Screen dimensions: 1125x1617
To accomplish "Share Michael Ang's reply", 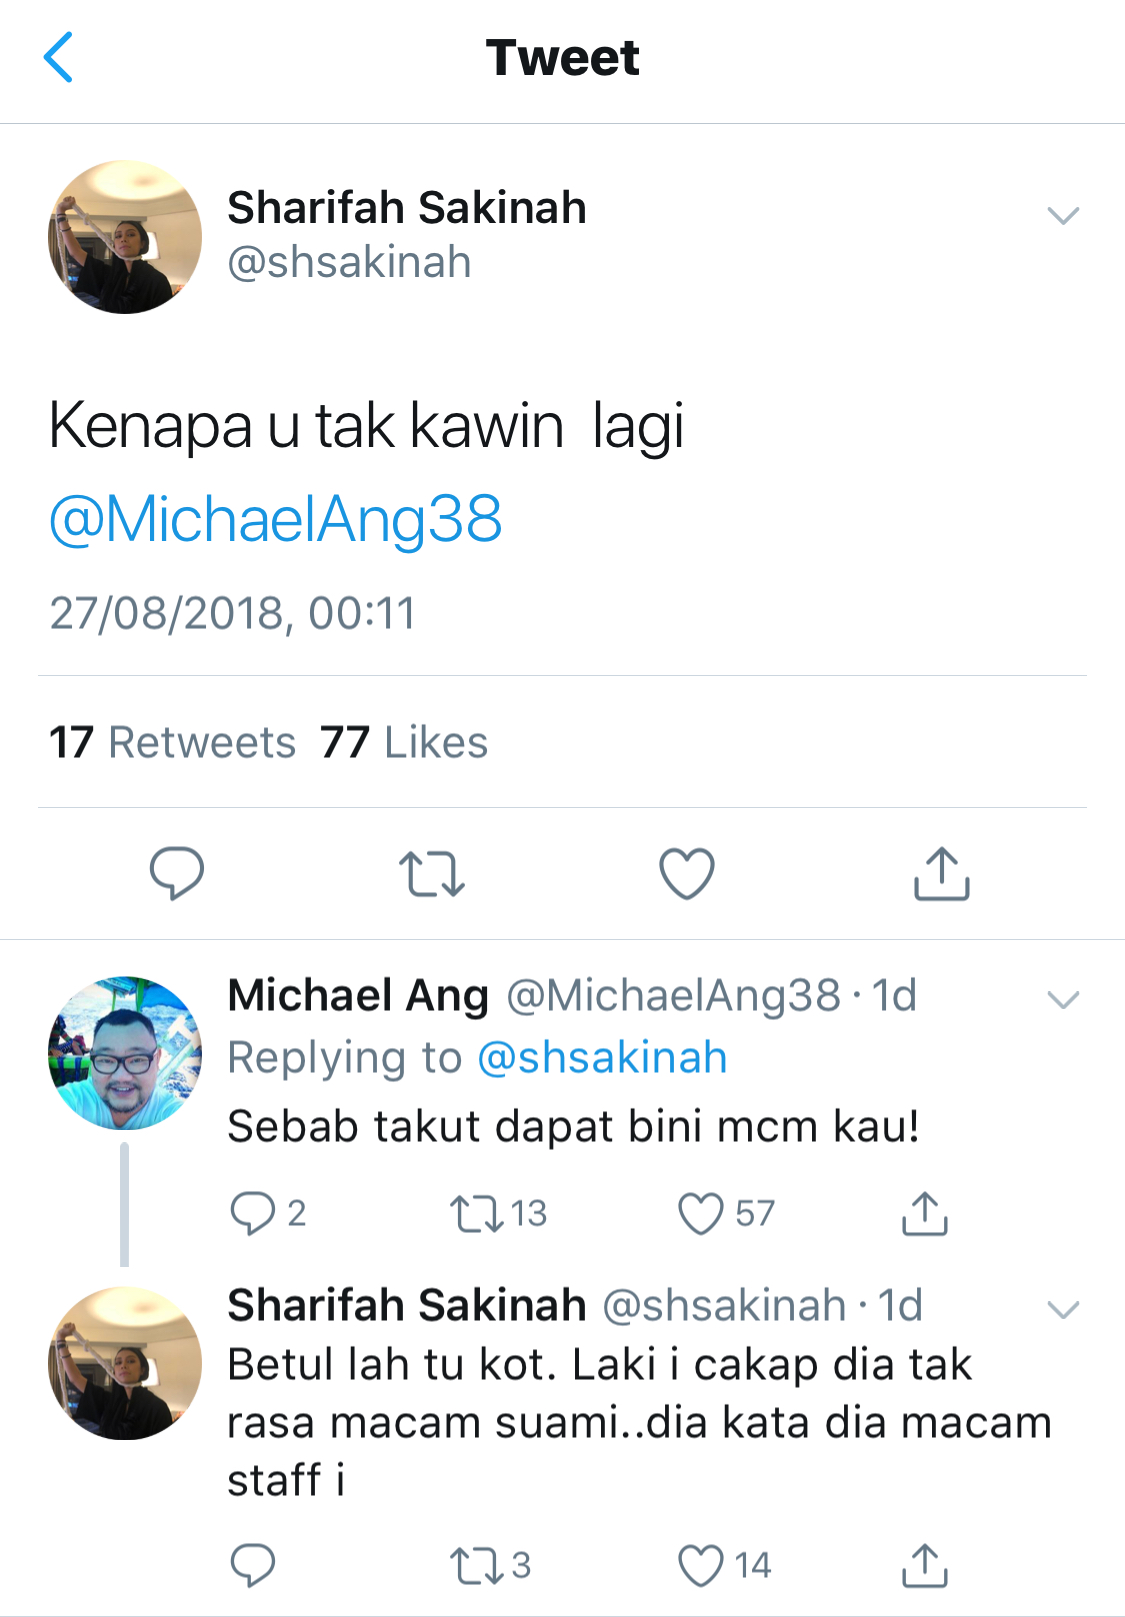I will point(924,1213).
